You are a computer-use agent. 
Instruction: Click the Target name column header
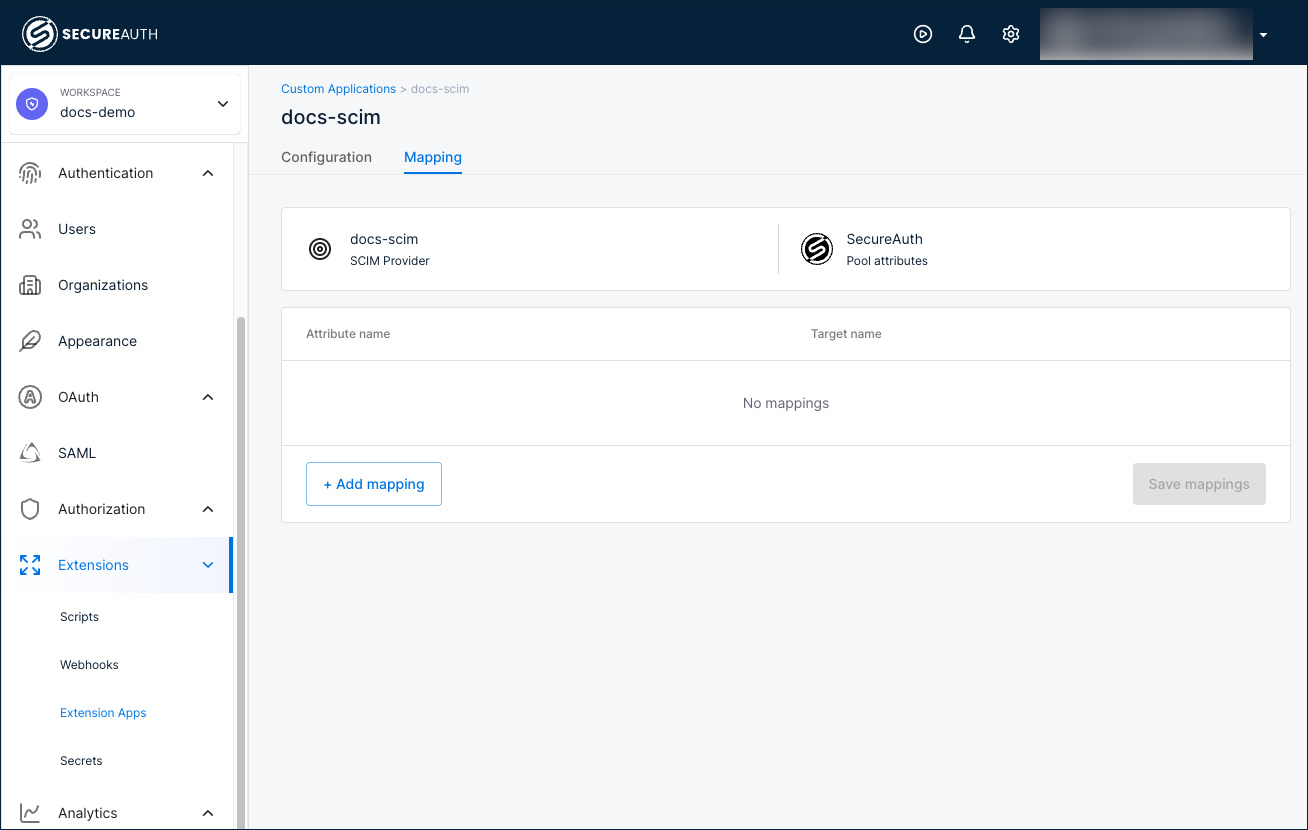[846, 334]
